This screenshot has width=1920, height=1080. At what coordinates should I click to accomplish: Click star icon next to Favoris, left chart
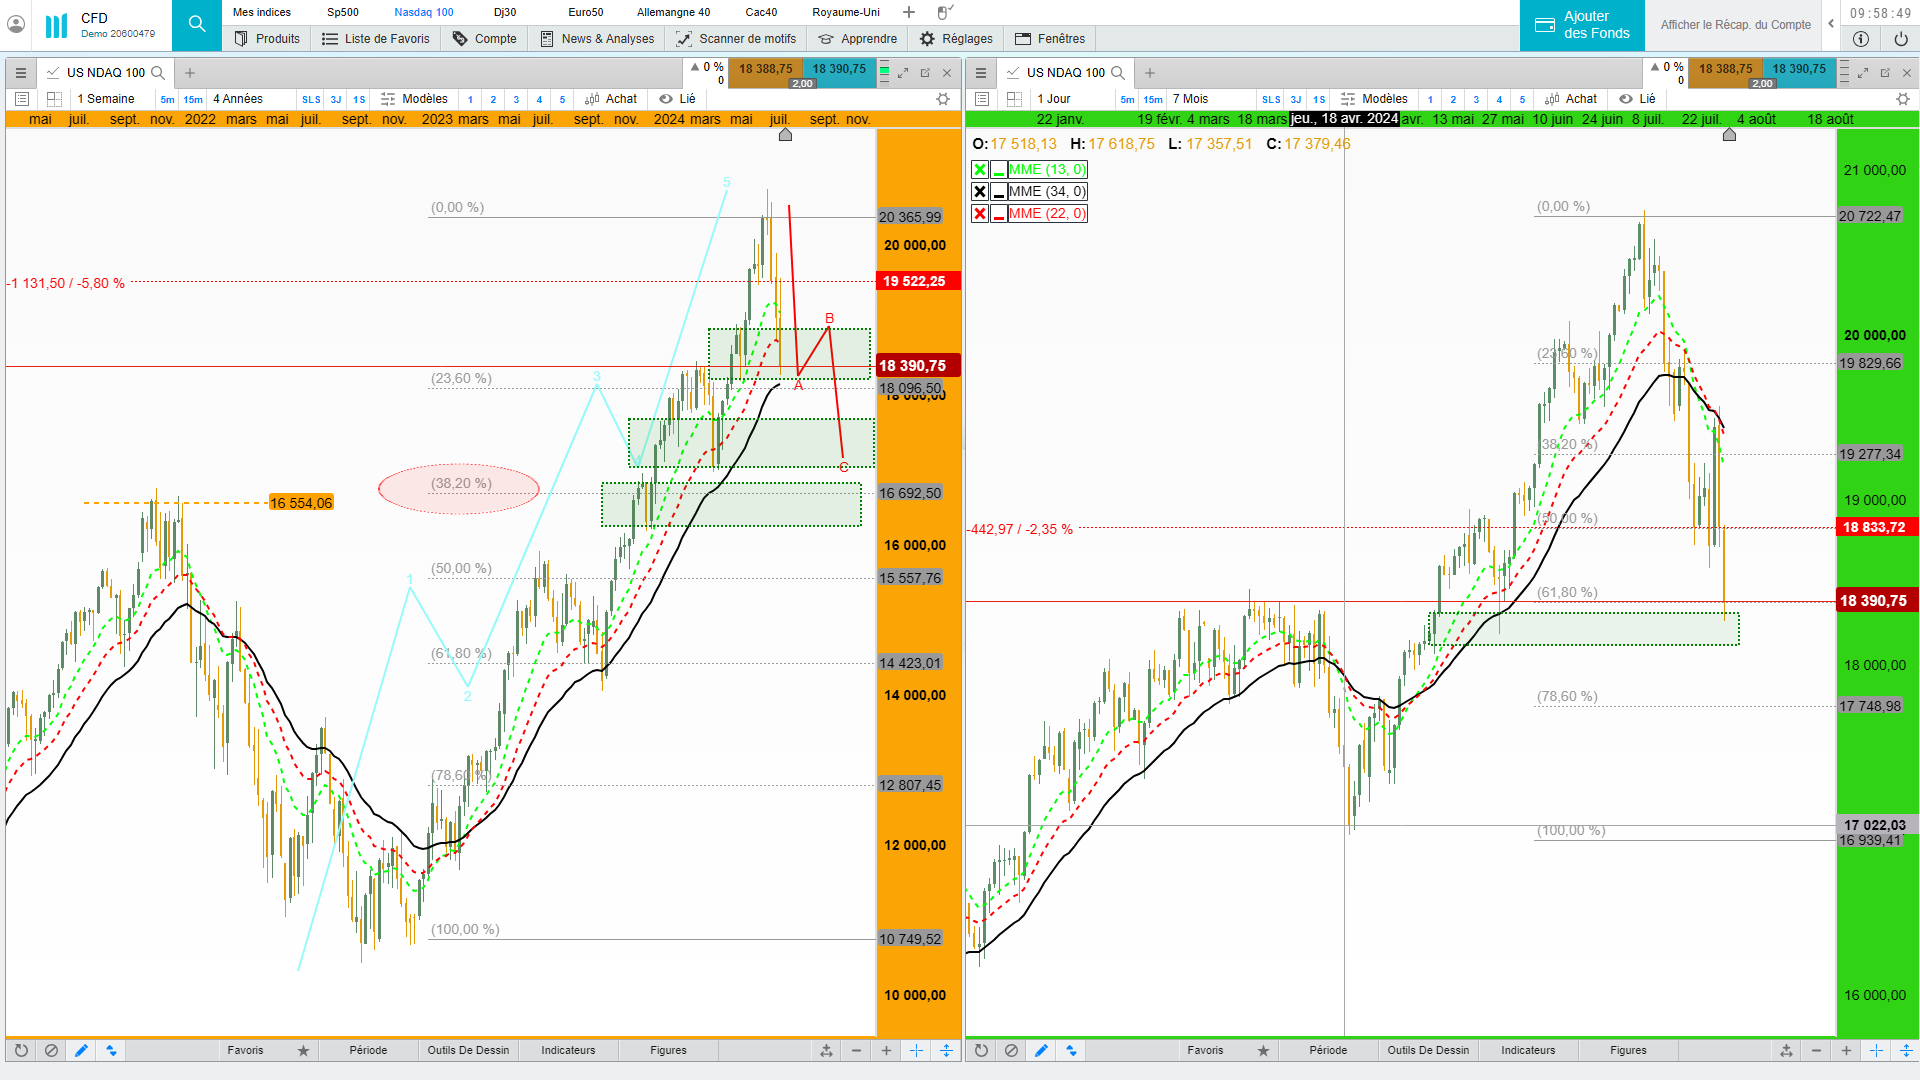click(x=303, y=1050)
